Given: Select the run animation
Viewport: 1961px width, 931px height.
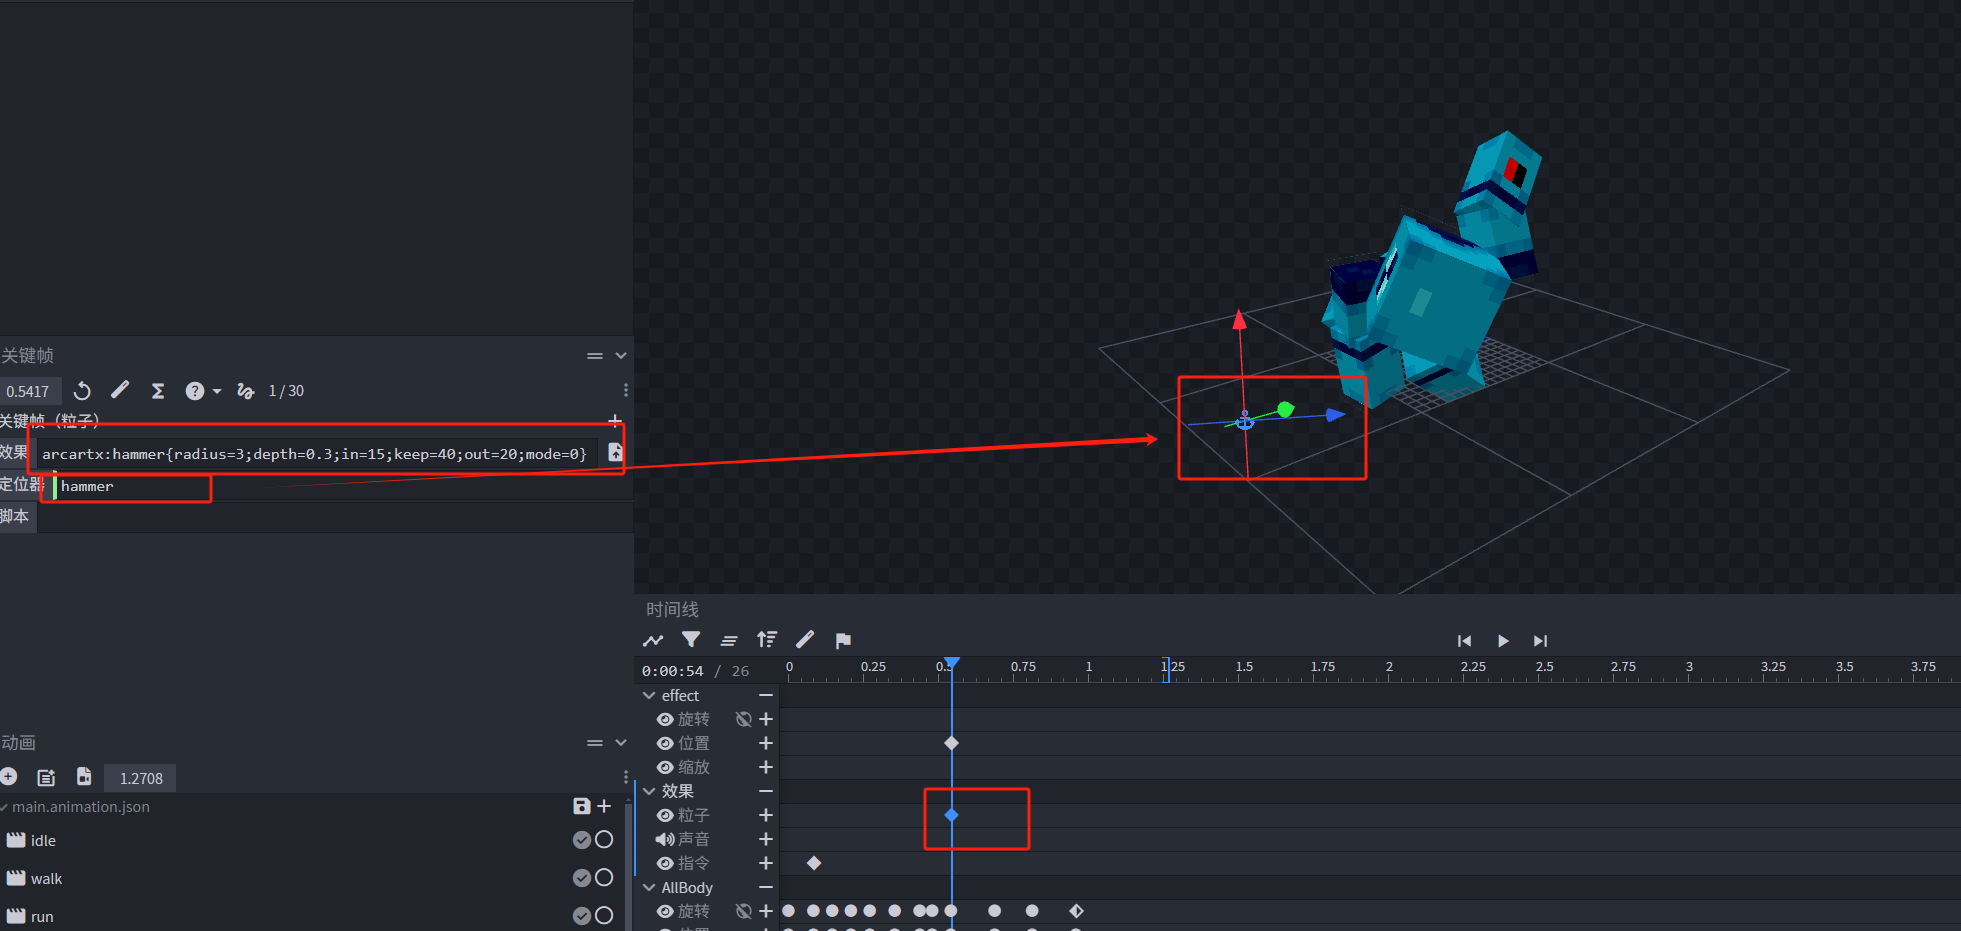Looking at the screenshot, I should pos(42,916).
